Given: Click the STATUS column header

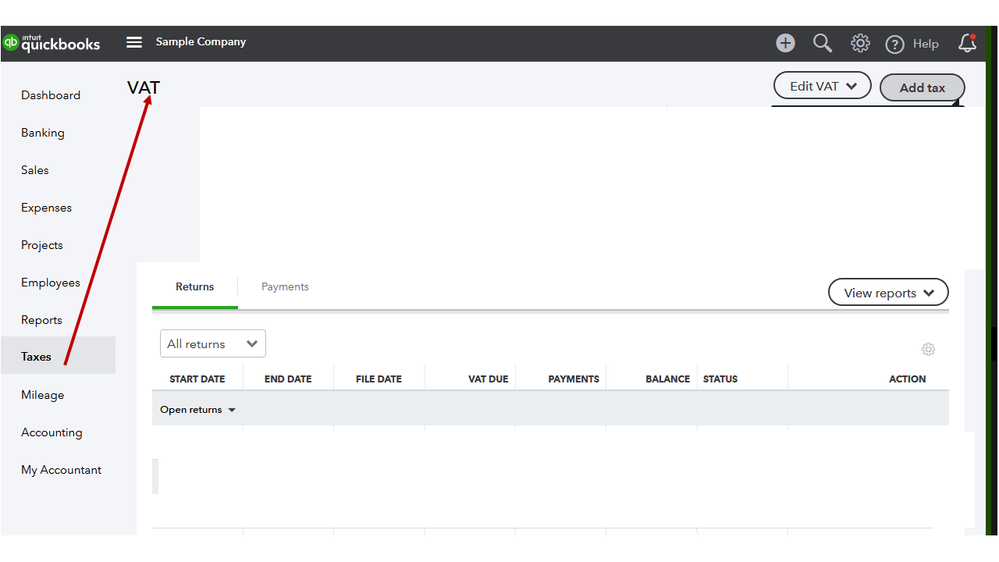Looking at the screenshot, I should coord(720,378).
